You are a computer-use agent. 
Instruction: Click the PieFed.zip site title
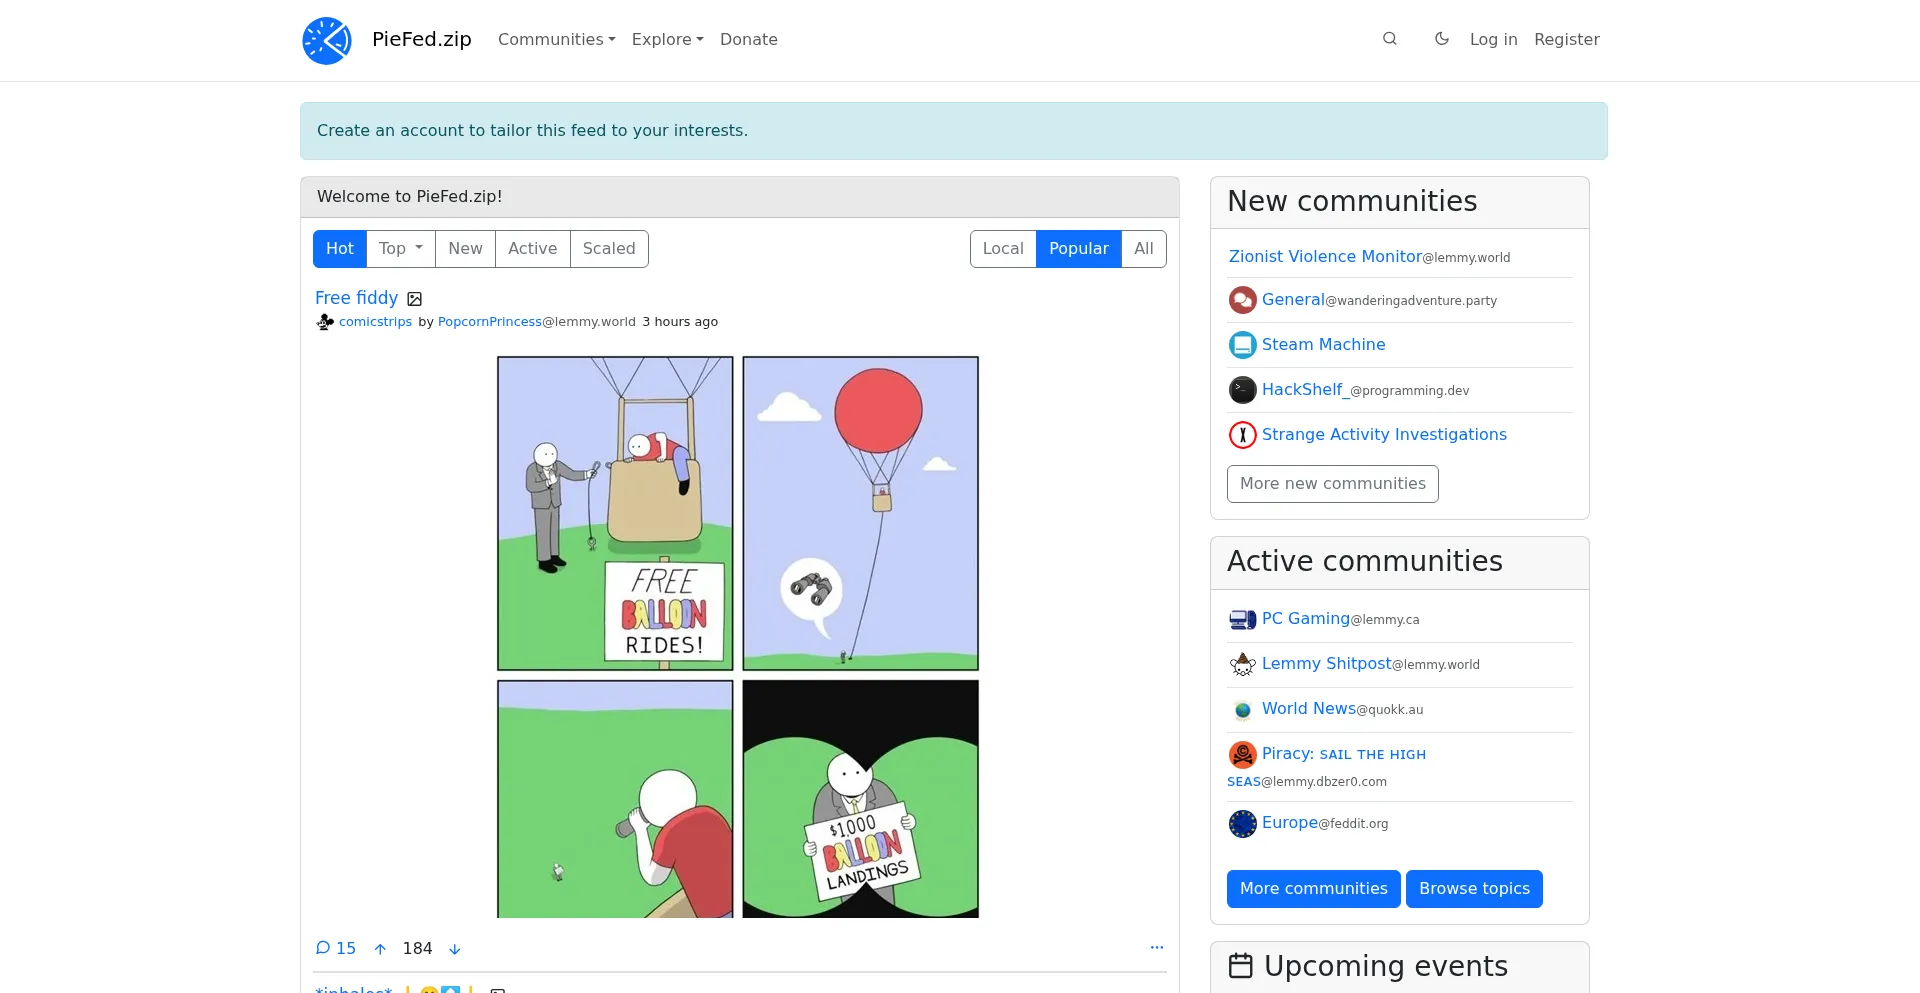click(x=422, y=39)
